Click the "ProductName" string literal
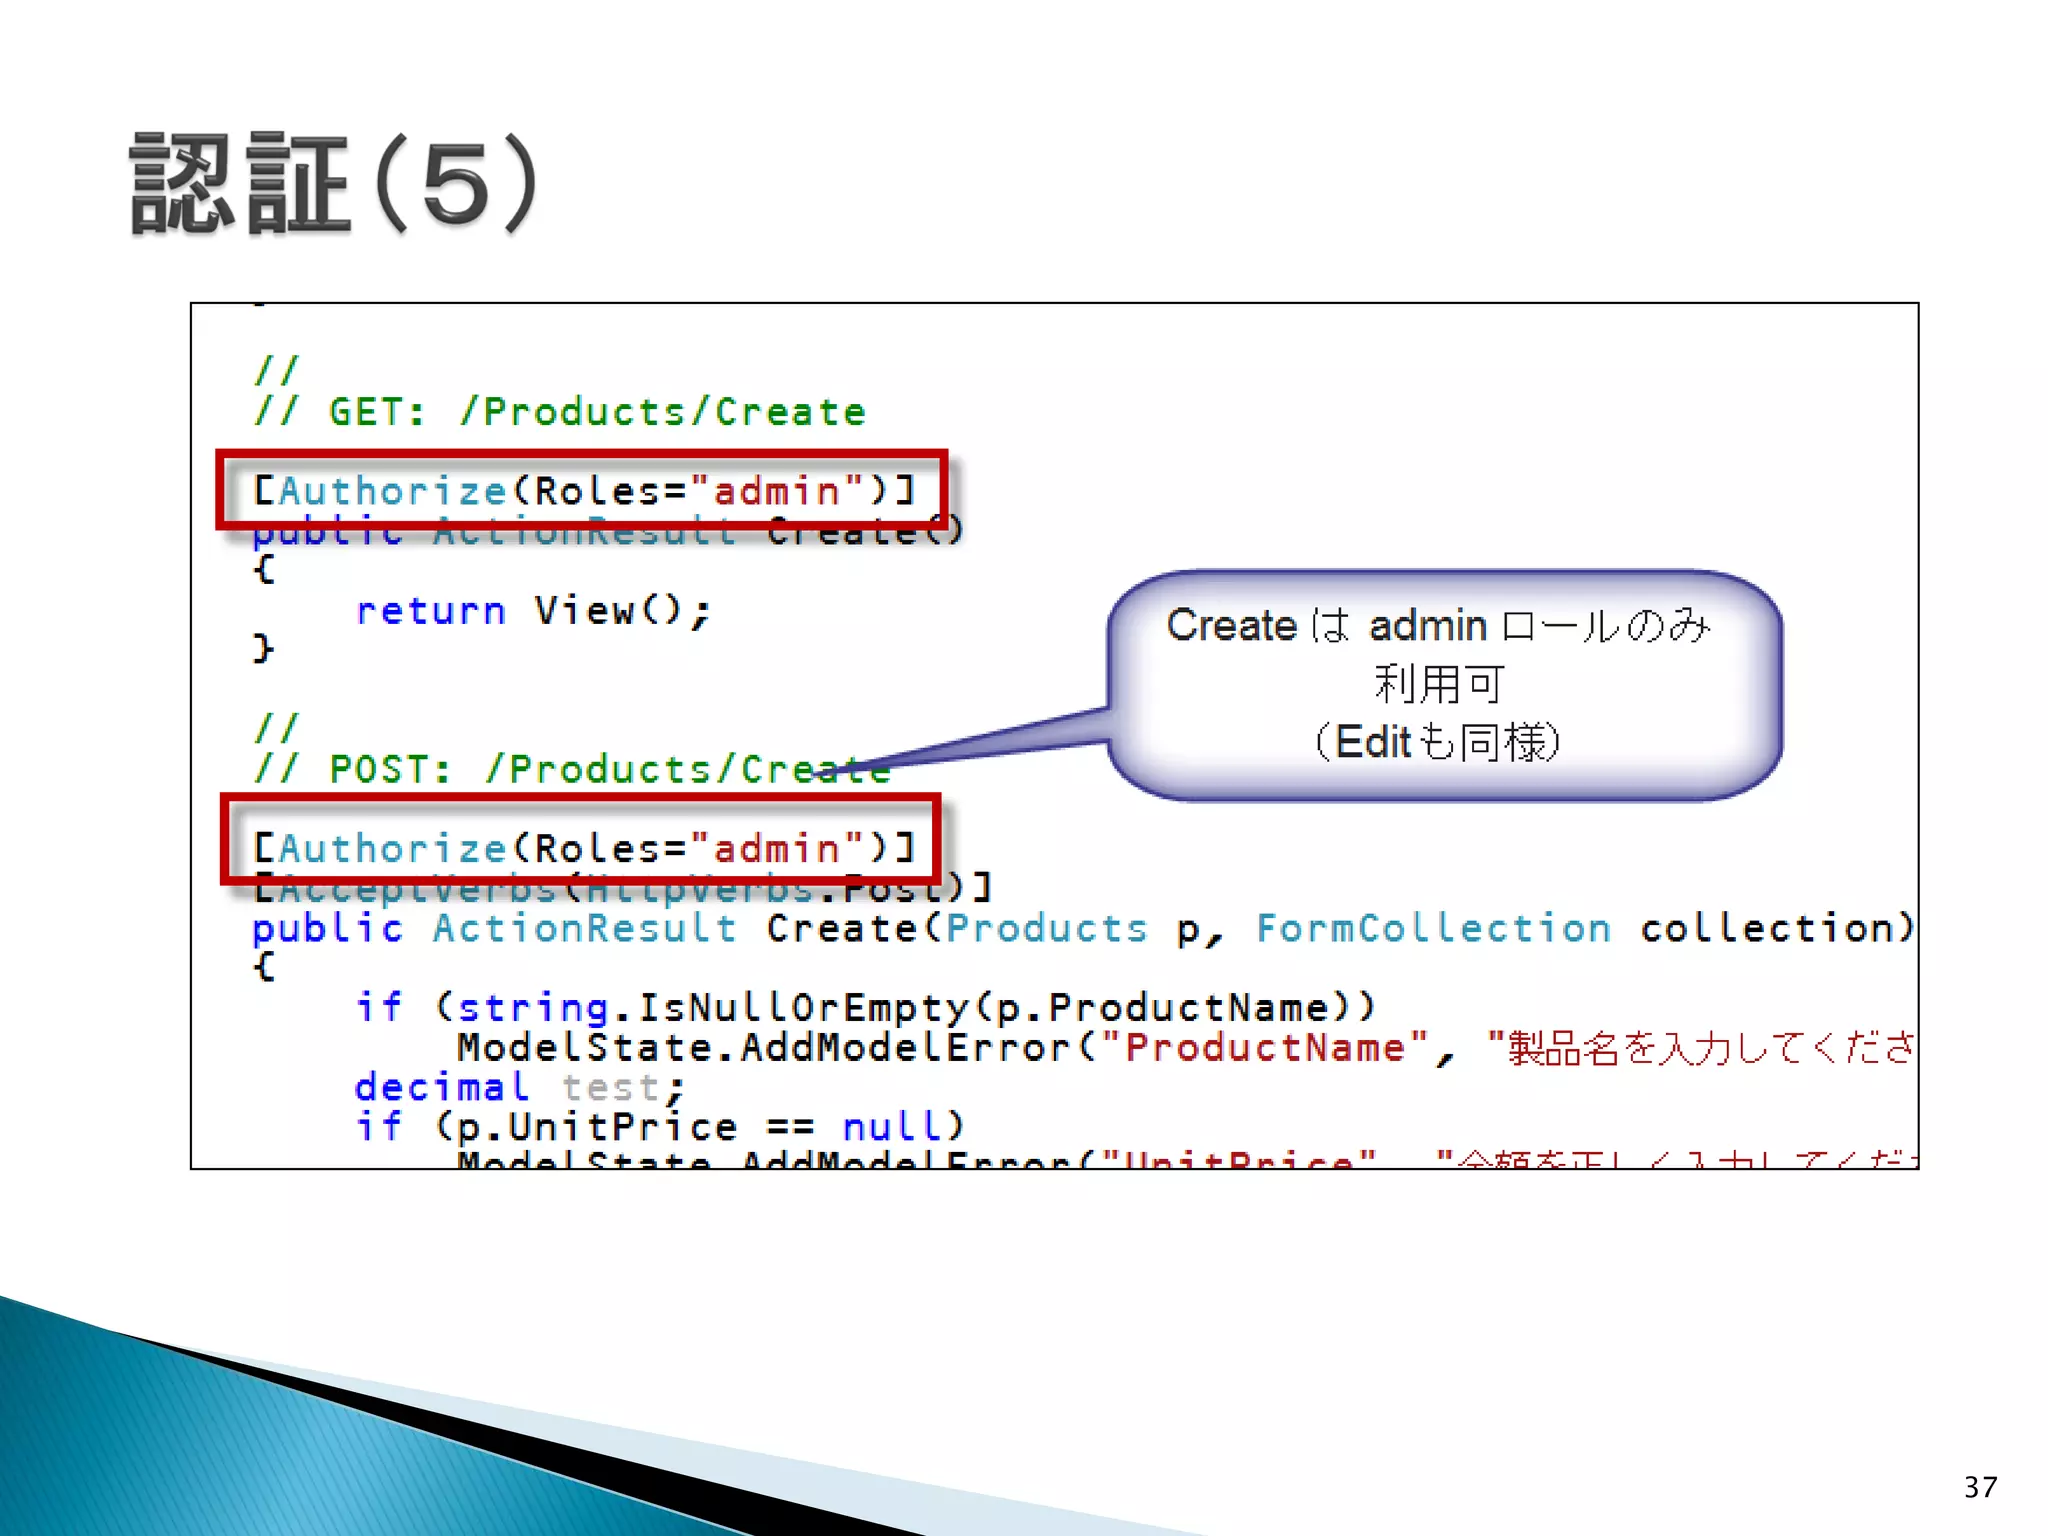The image size is (2048, 1536). (x=1265, y=1048)
